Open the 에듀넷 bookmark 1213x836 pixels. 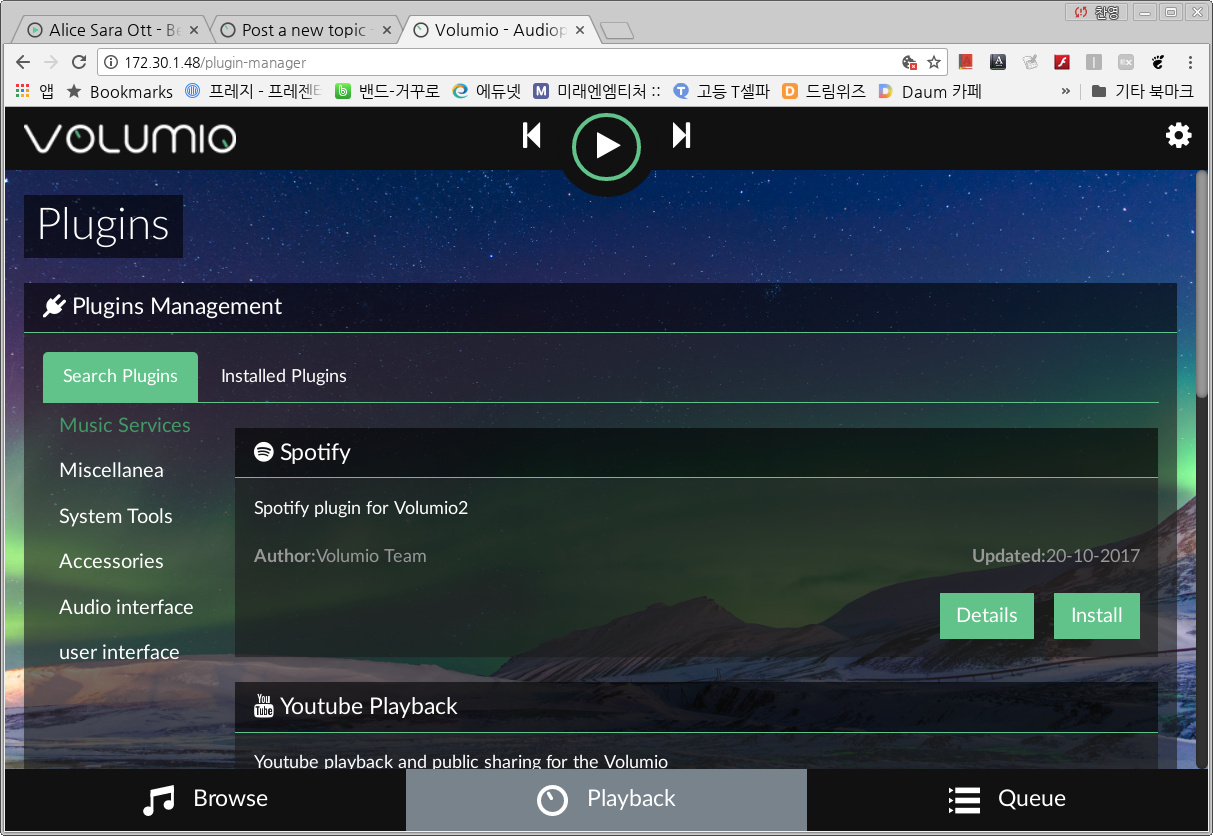tap(486, 91)
